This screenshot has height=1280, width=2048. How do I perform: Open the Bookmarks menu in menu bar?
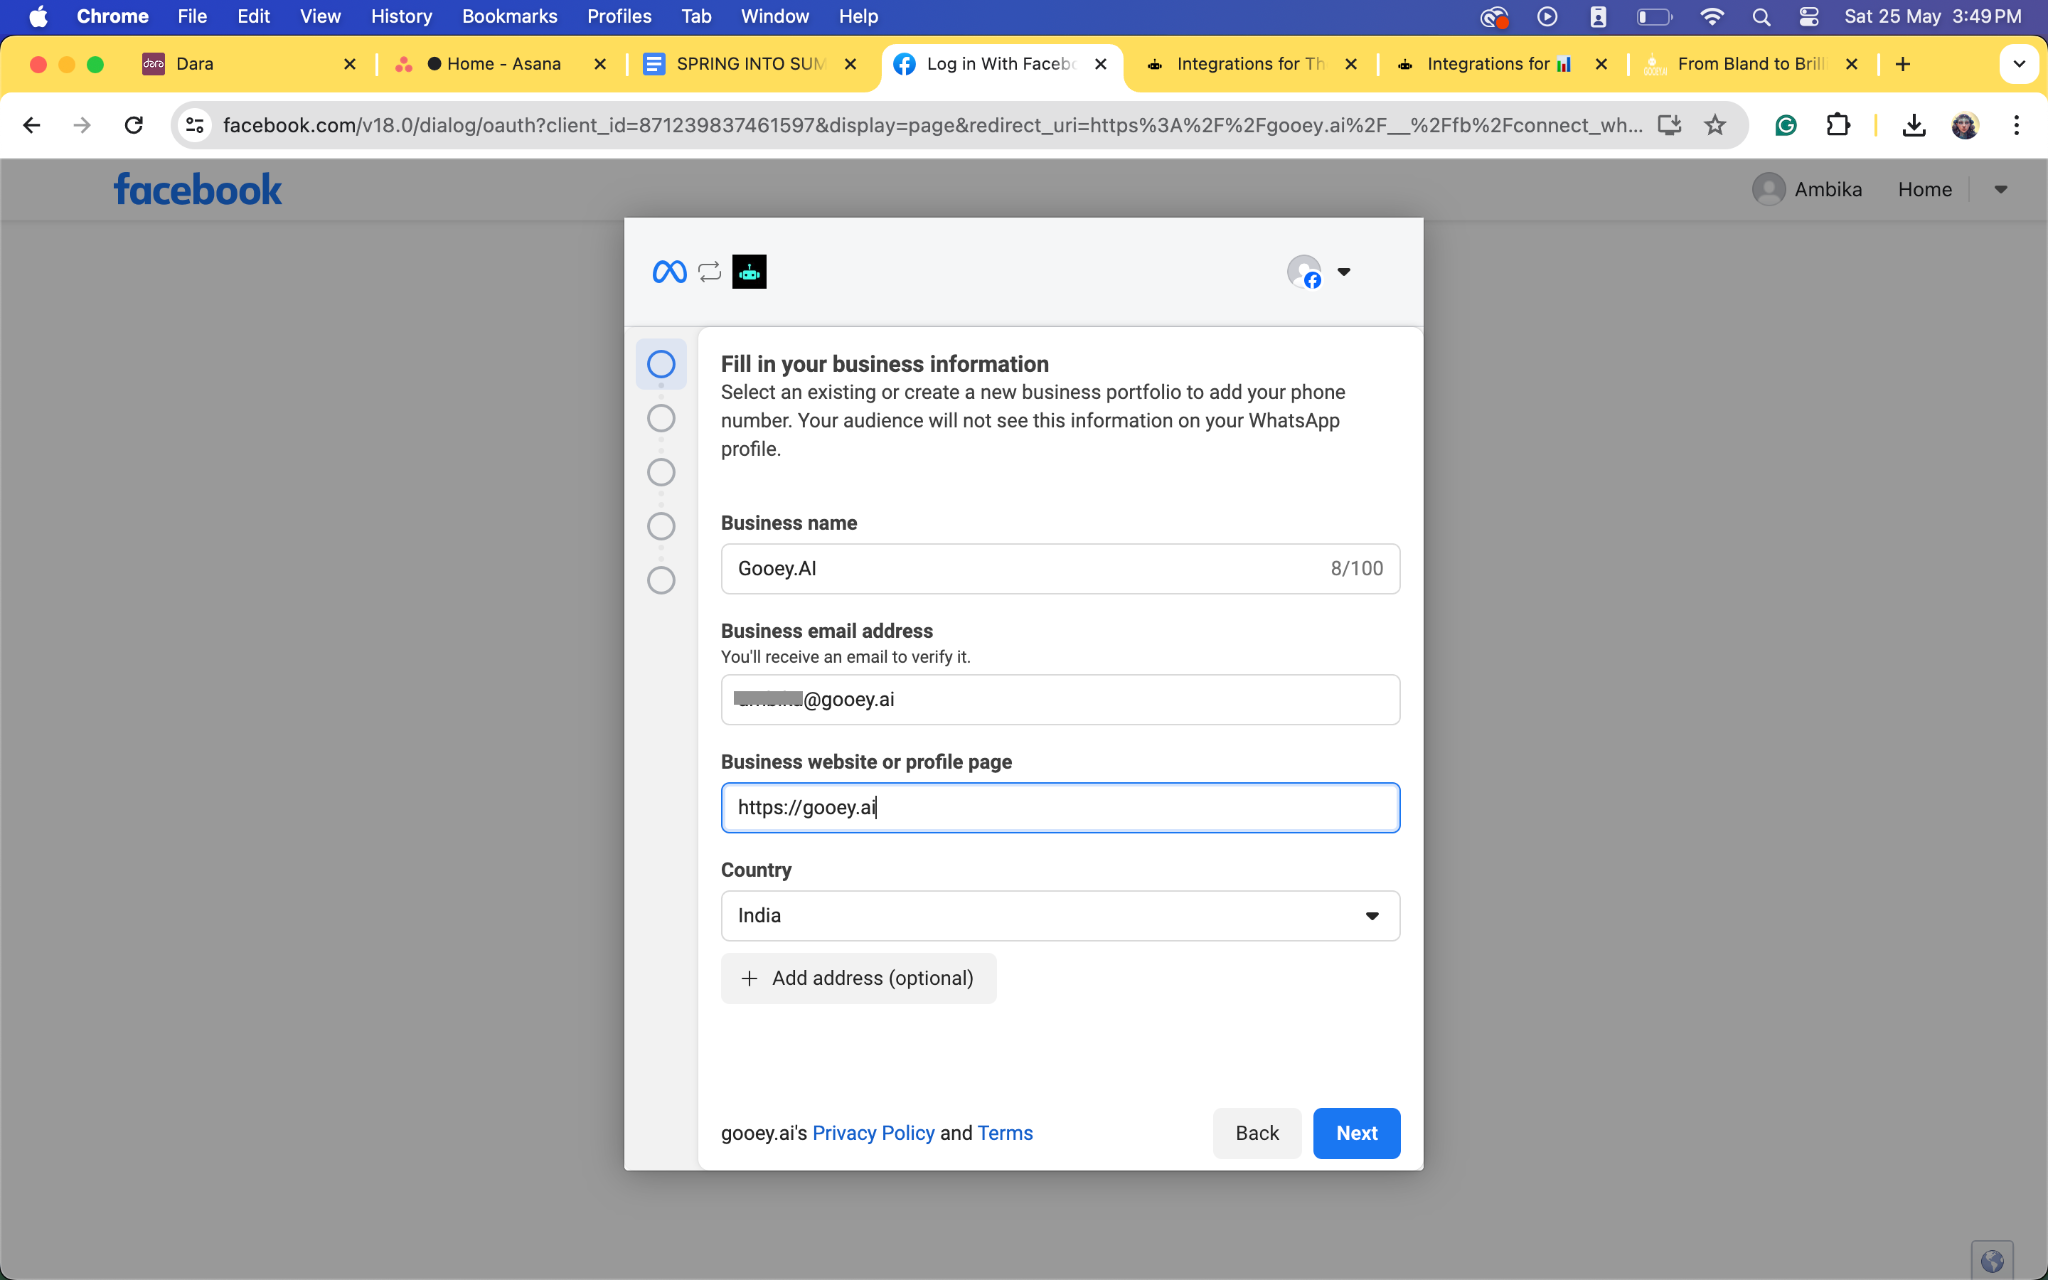509,16
